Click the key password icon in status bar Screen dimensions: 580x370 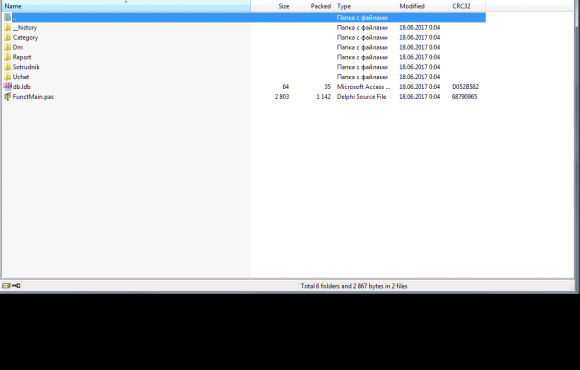point(16,286)
